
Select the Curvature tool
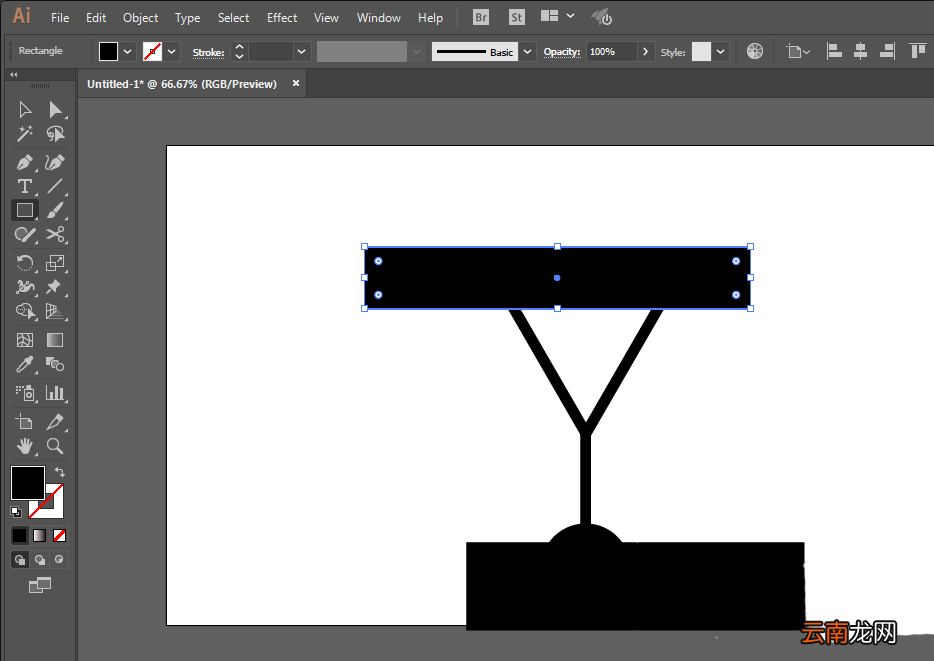tap(55, 162)
